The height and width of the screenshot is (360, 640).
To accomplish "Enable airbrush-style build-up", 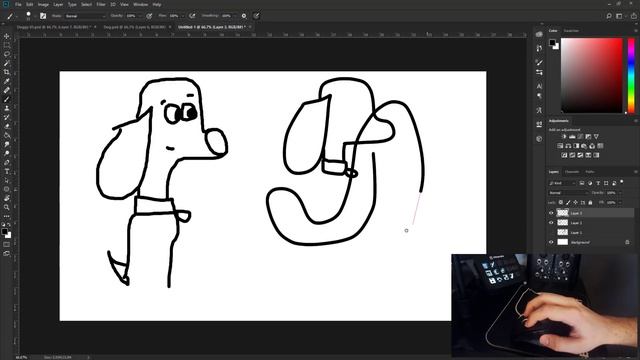I will pos(192,16).
